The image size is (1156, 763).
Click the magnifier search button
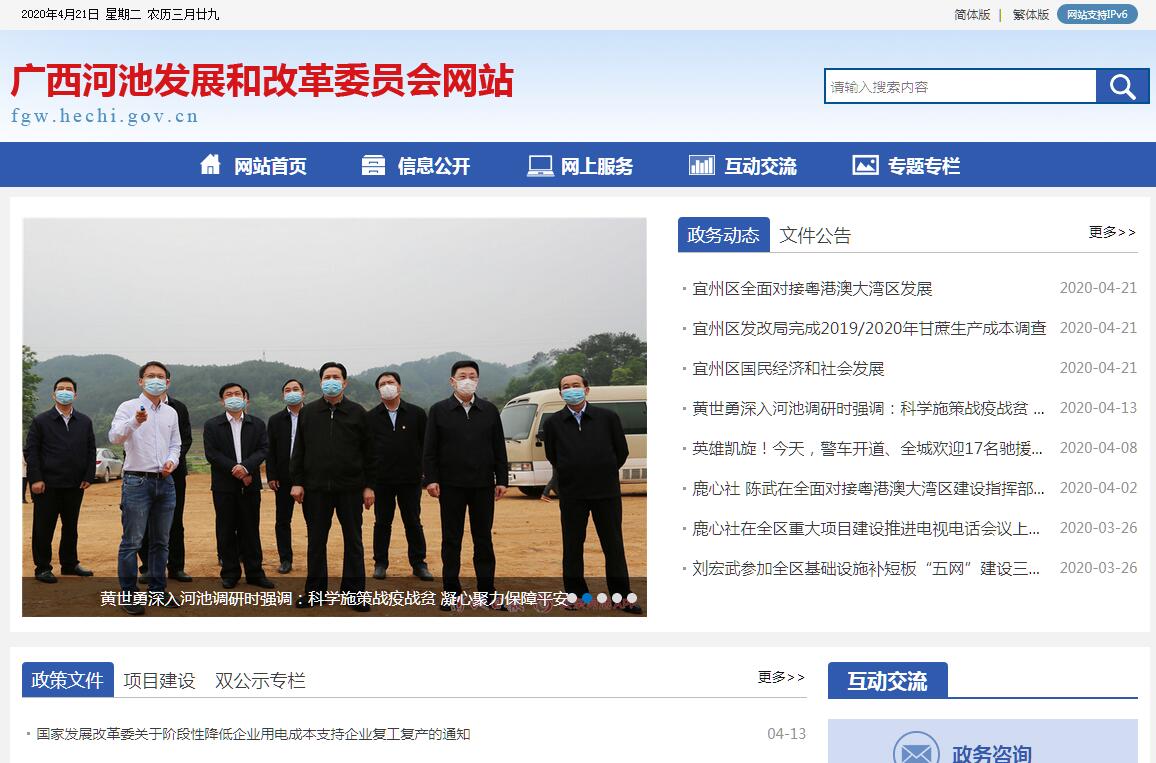[1122, 86]
